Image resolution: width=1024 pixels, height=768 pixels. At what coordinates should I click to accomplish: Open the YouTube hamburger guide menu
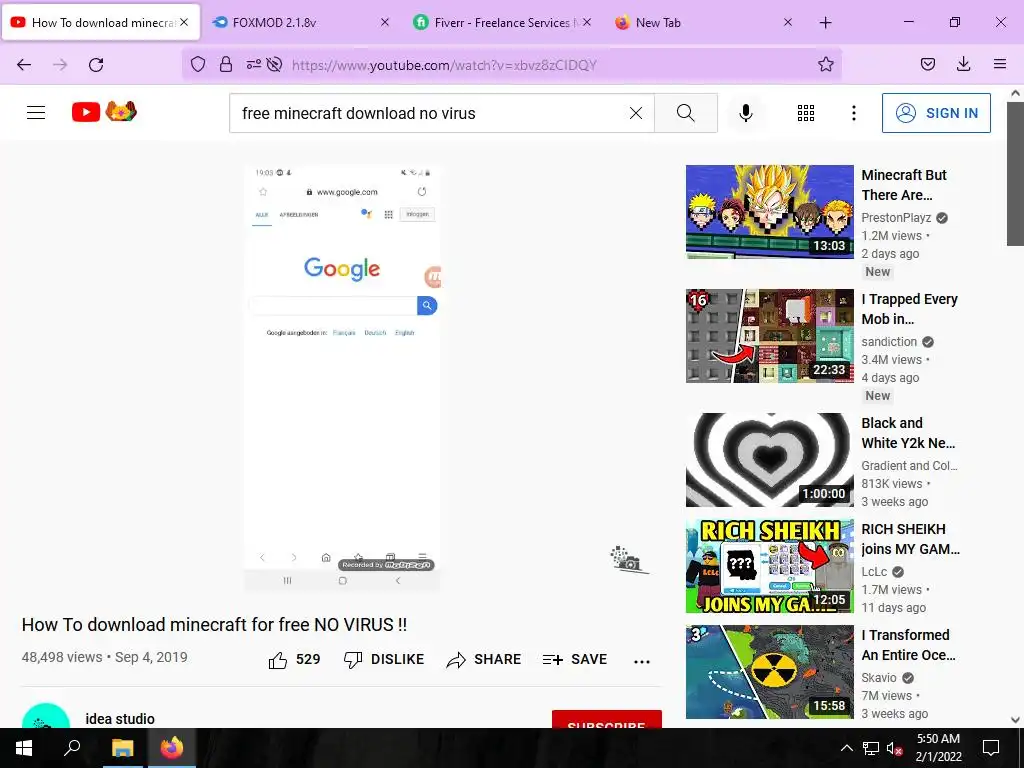[x=36, y=113]
